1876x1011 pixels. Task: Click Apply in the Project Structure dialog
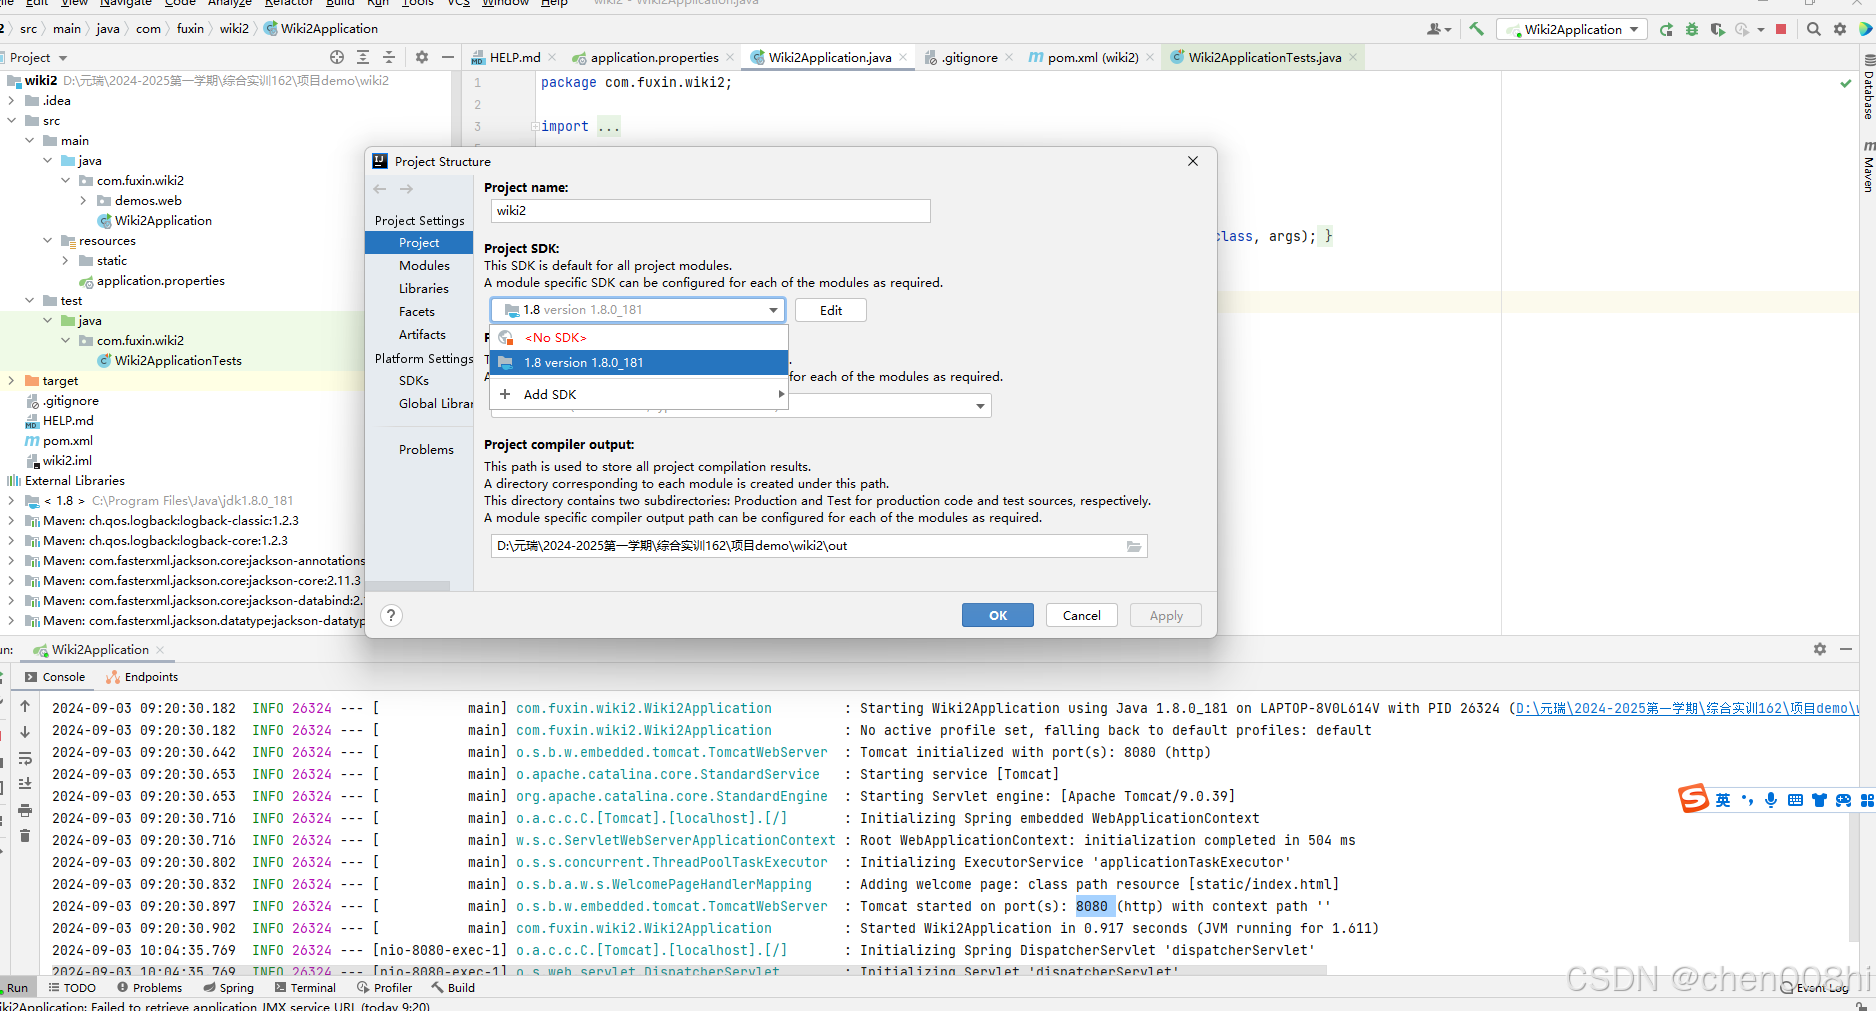click(1165, 615)
